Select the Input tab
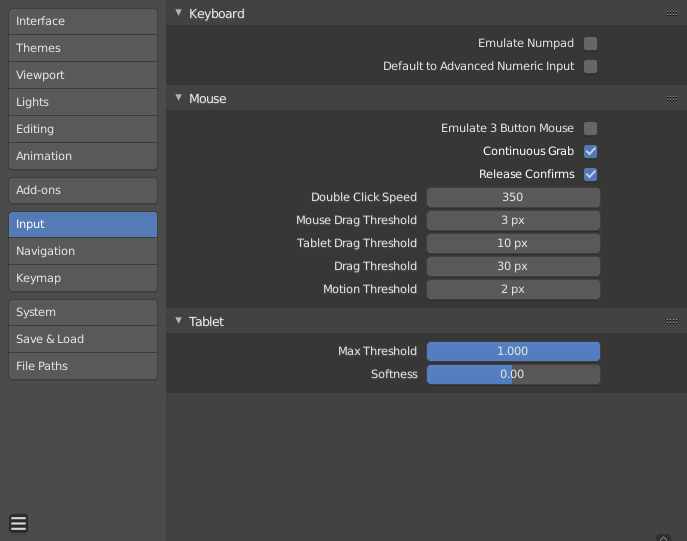This screenshot has height=541, width=687. (83, 224)
